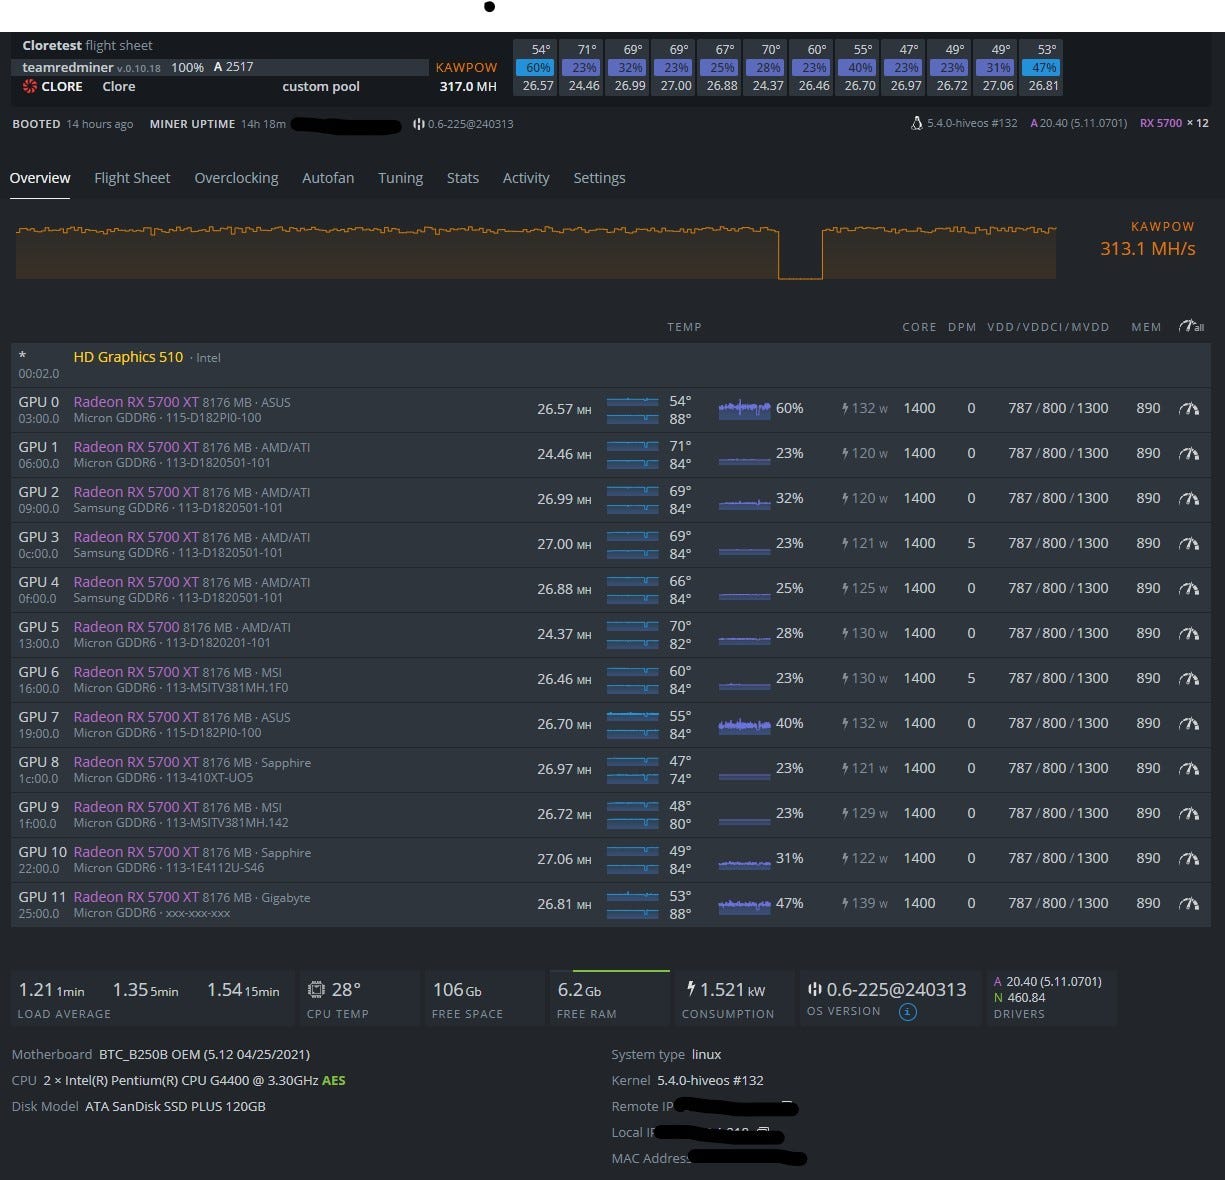Switch to the Overclocking tab

point(236,177)
